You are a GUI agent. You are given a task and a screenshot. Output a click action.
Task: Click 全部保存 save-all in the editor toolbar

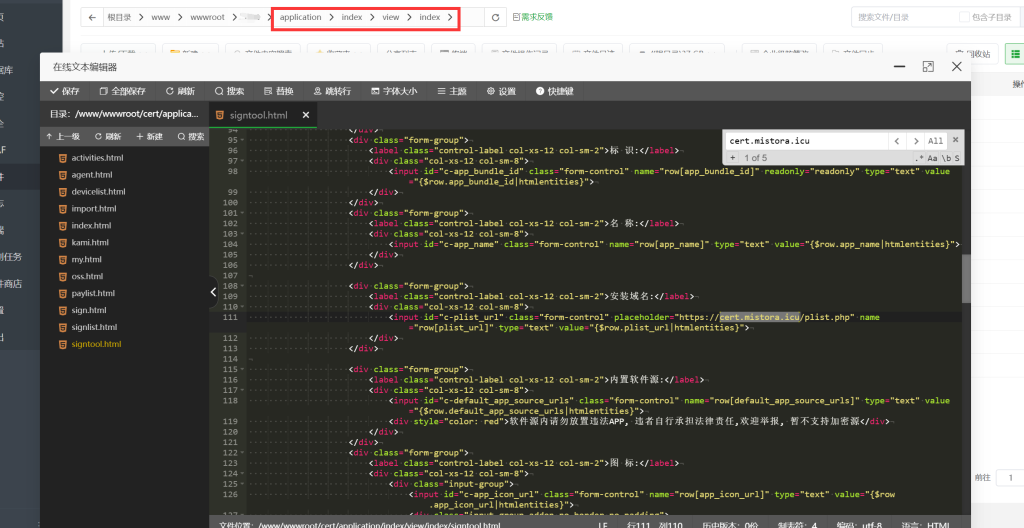click(122, 91)
